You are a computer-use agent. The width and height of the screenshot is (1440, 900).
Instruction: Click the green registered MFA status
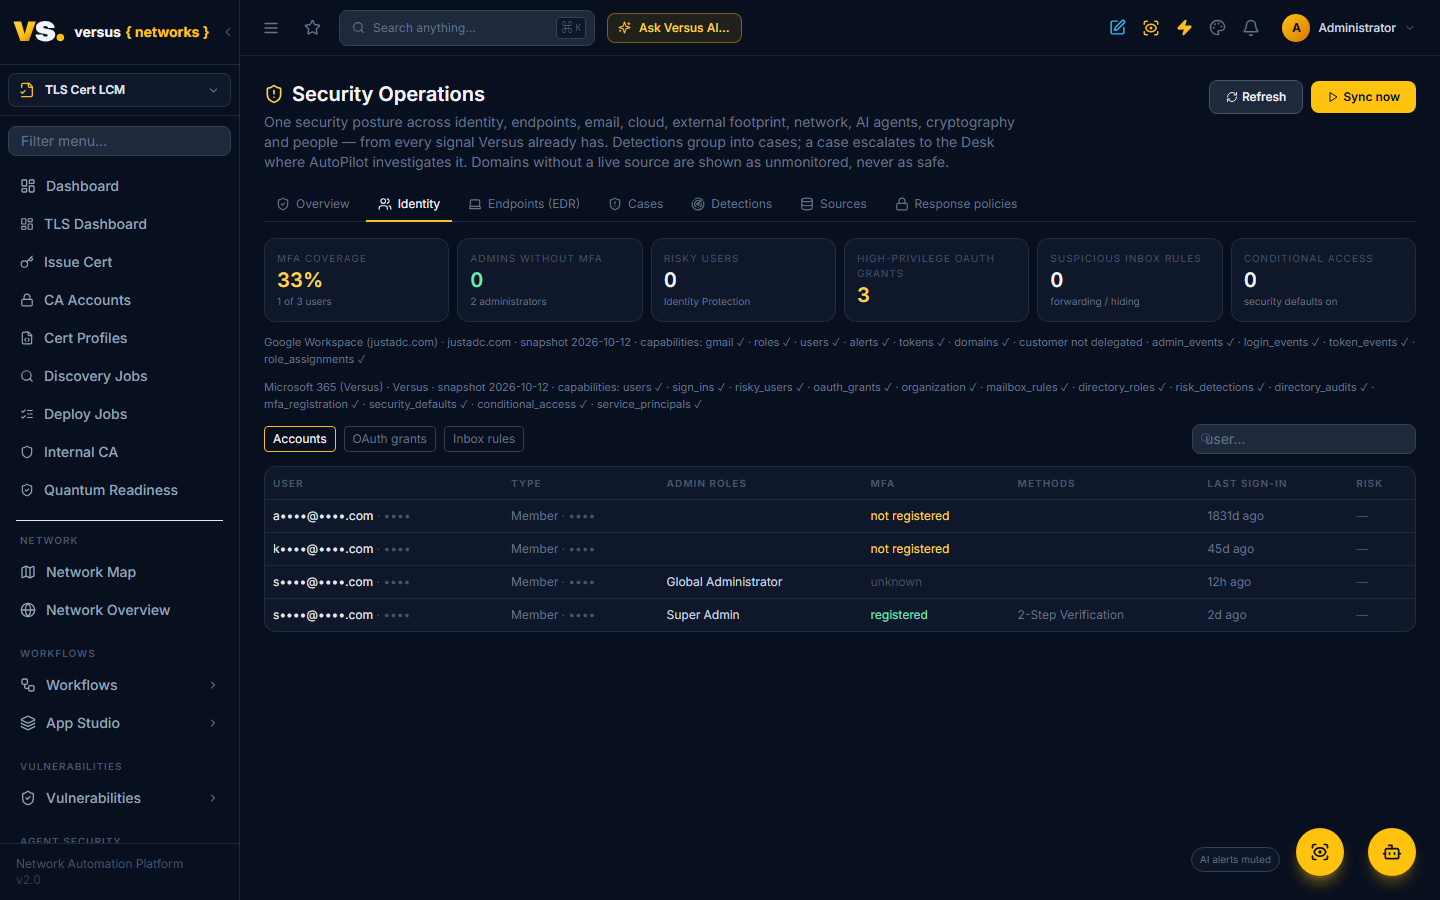pyautogui.click(x=899, y=615)
